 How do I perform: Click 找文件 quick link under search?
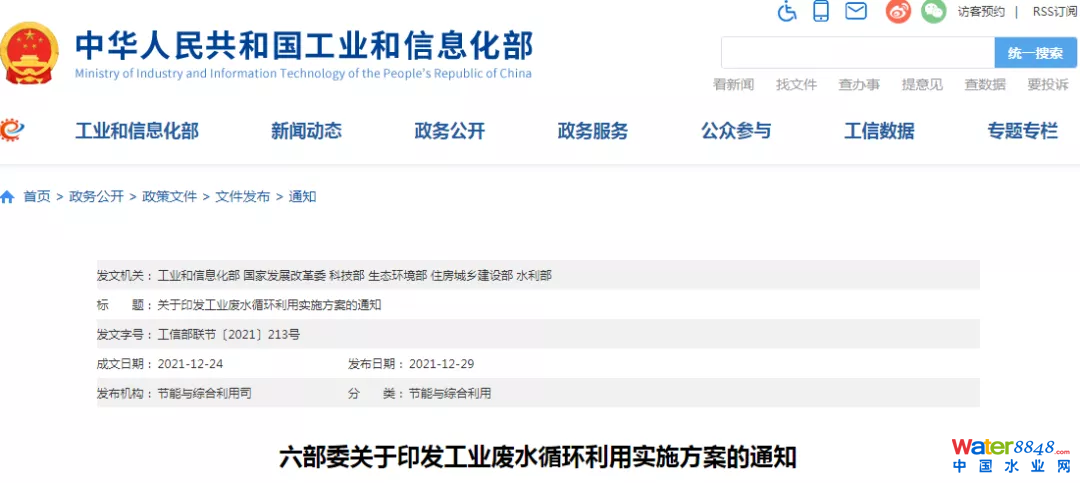[796, 85]
